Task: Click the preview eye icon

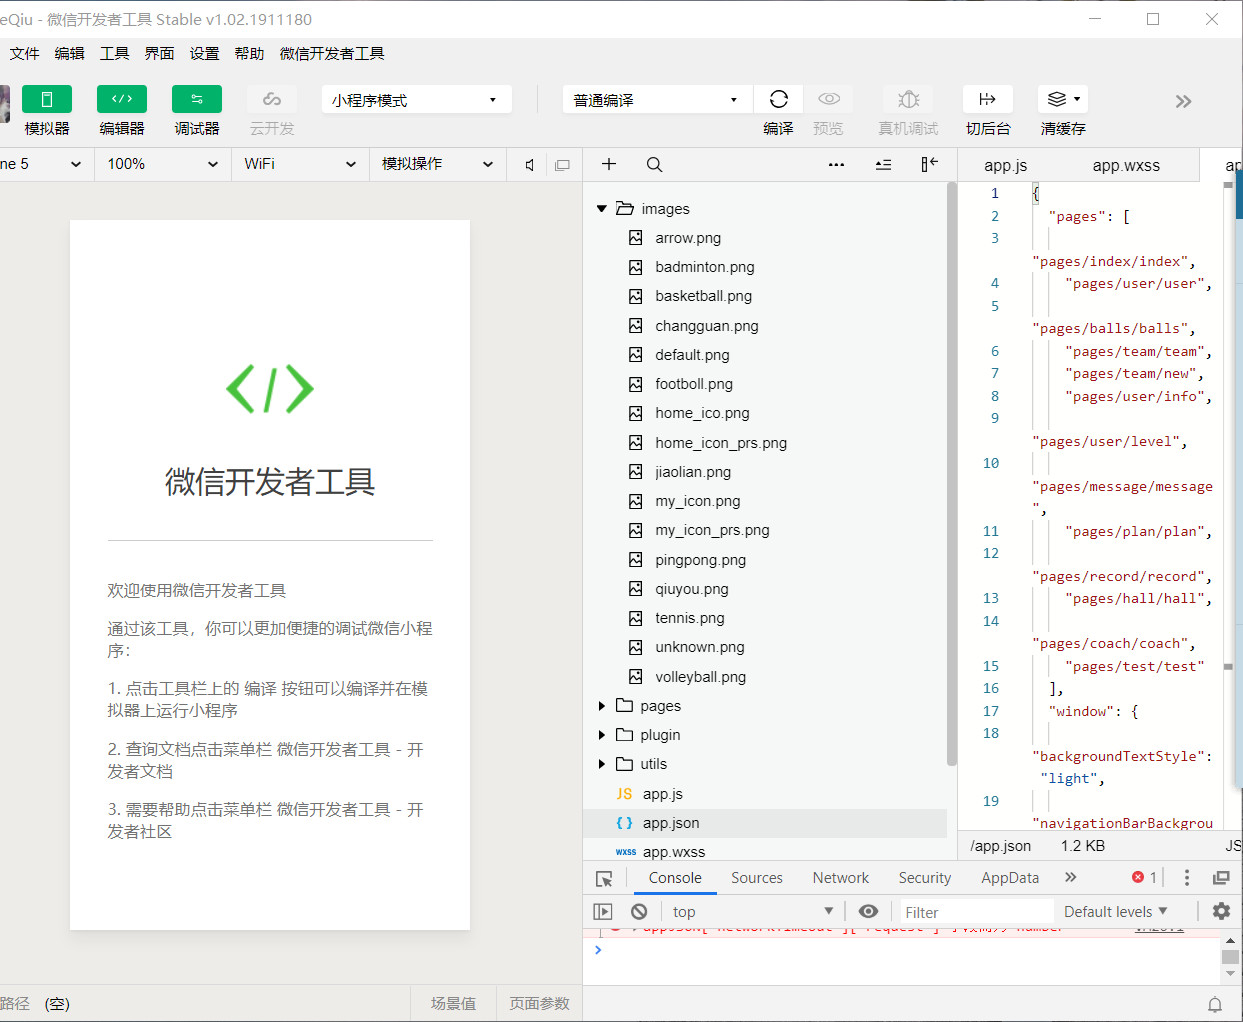Action: click(x=828, y=99)
